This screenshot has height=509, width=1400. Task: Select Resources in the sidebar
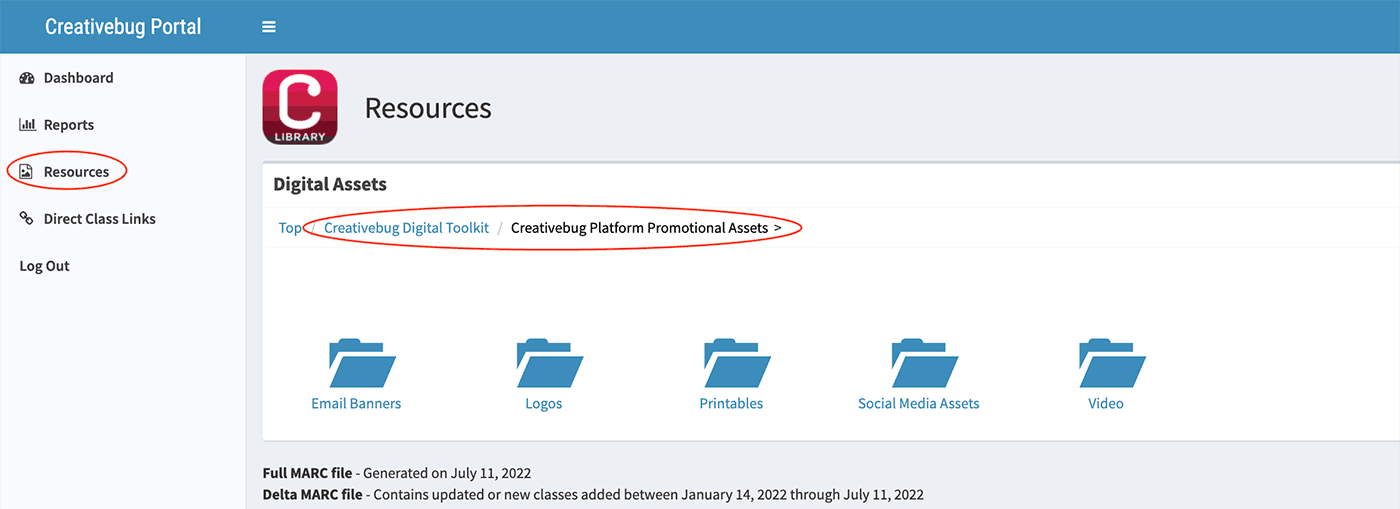click(x=76, y=172)
